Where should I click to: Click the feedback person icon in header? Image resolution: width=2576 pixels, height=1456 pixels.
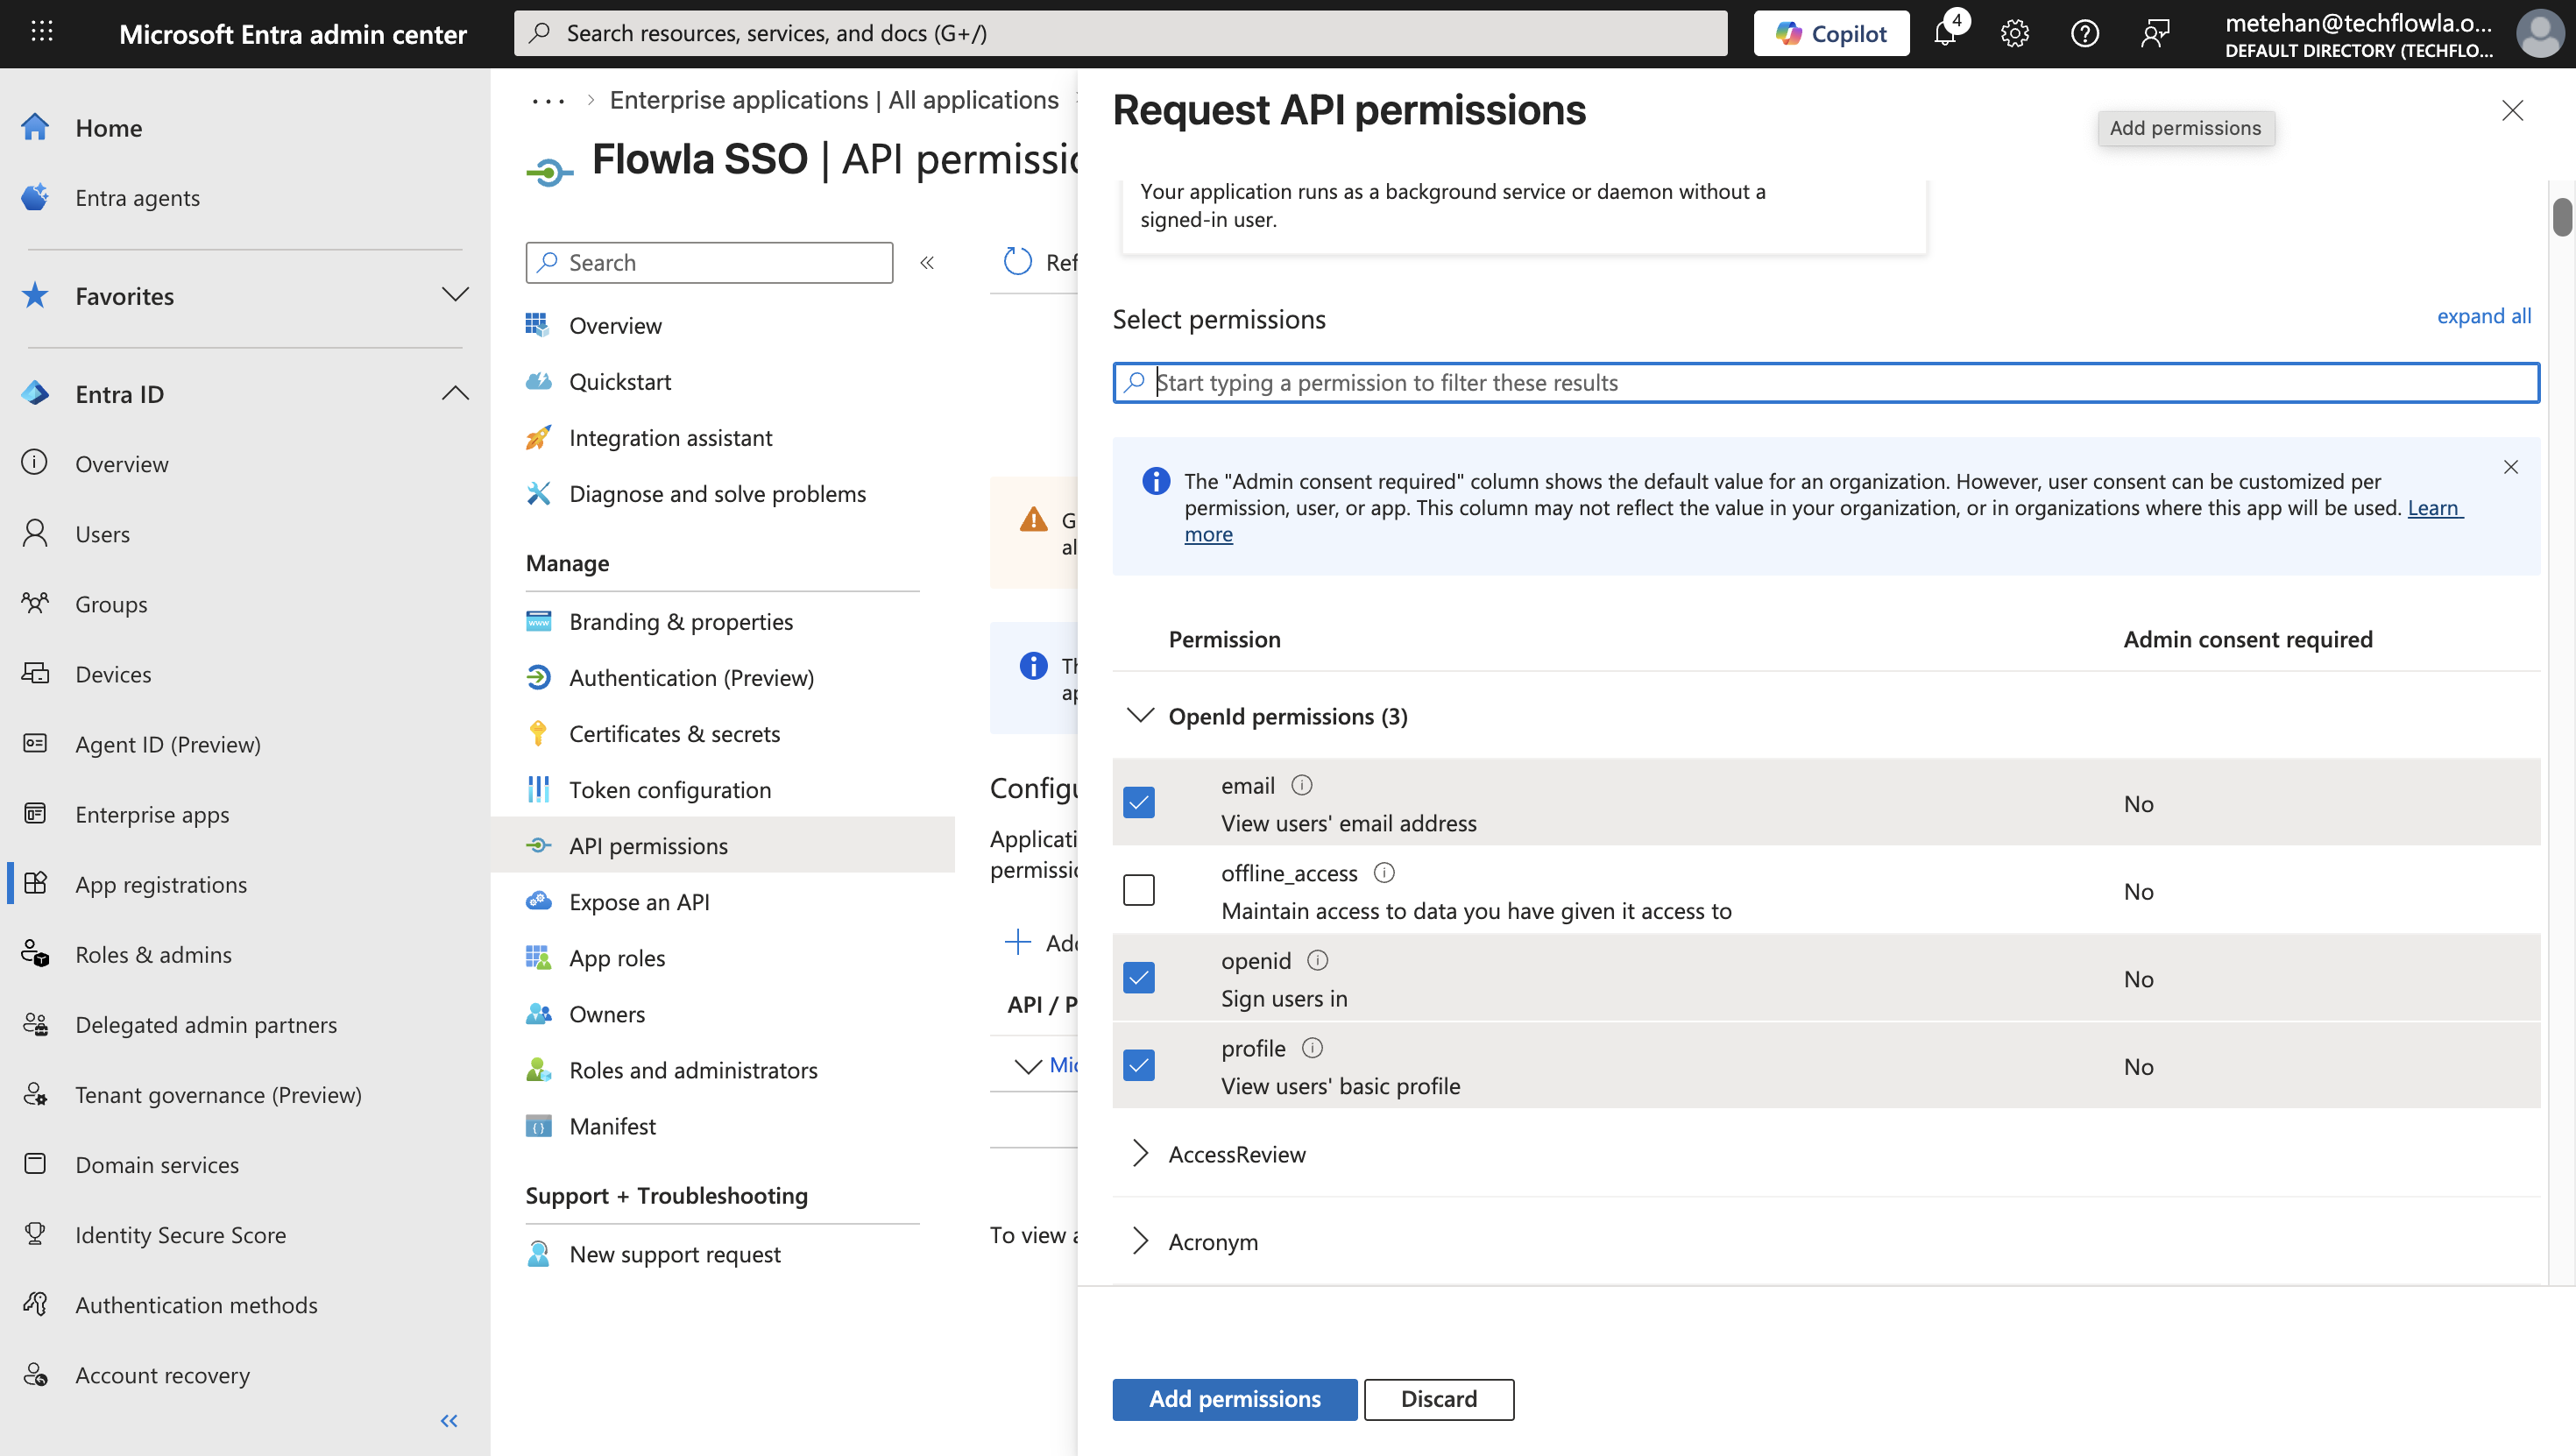[x=2155, y=33]
